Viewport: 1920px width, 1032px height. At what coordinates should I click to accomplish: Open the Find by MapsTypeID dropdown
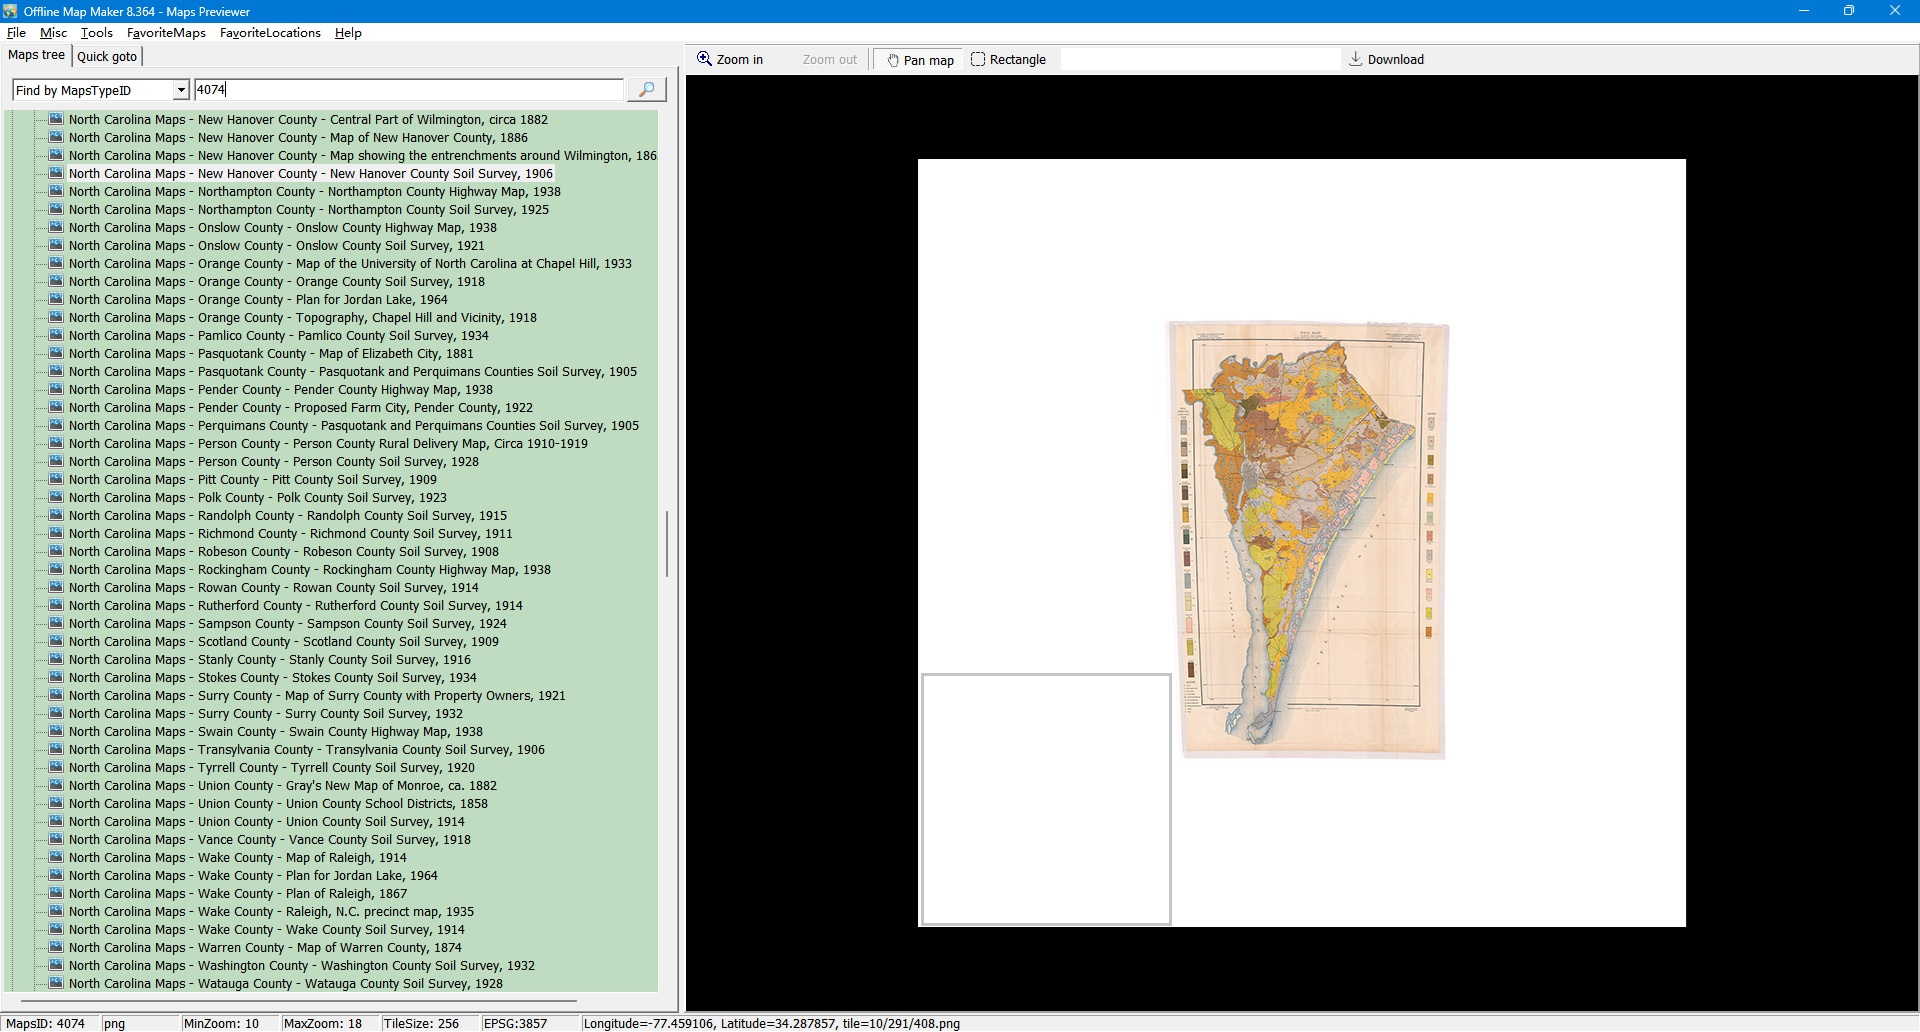[181, 90]
